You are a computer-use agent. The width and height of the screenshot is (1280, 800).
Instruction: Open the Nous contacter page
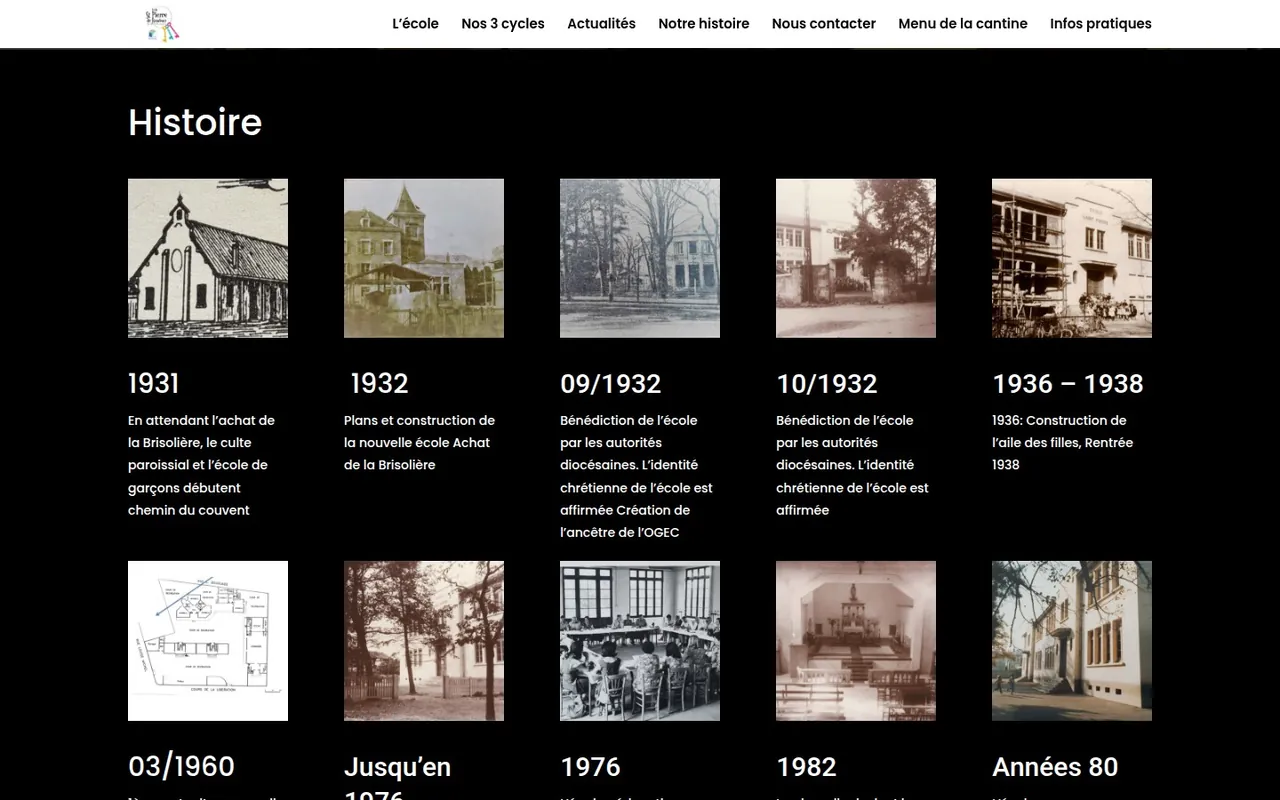(824, 23)
